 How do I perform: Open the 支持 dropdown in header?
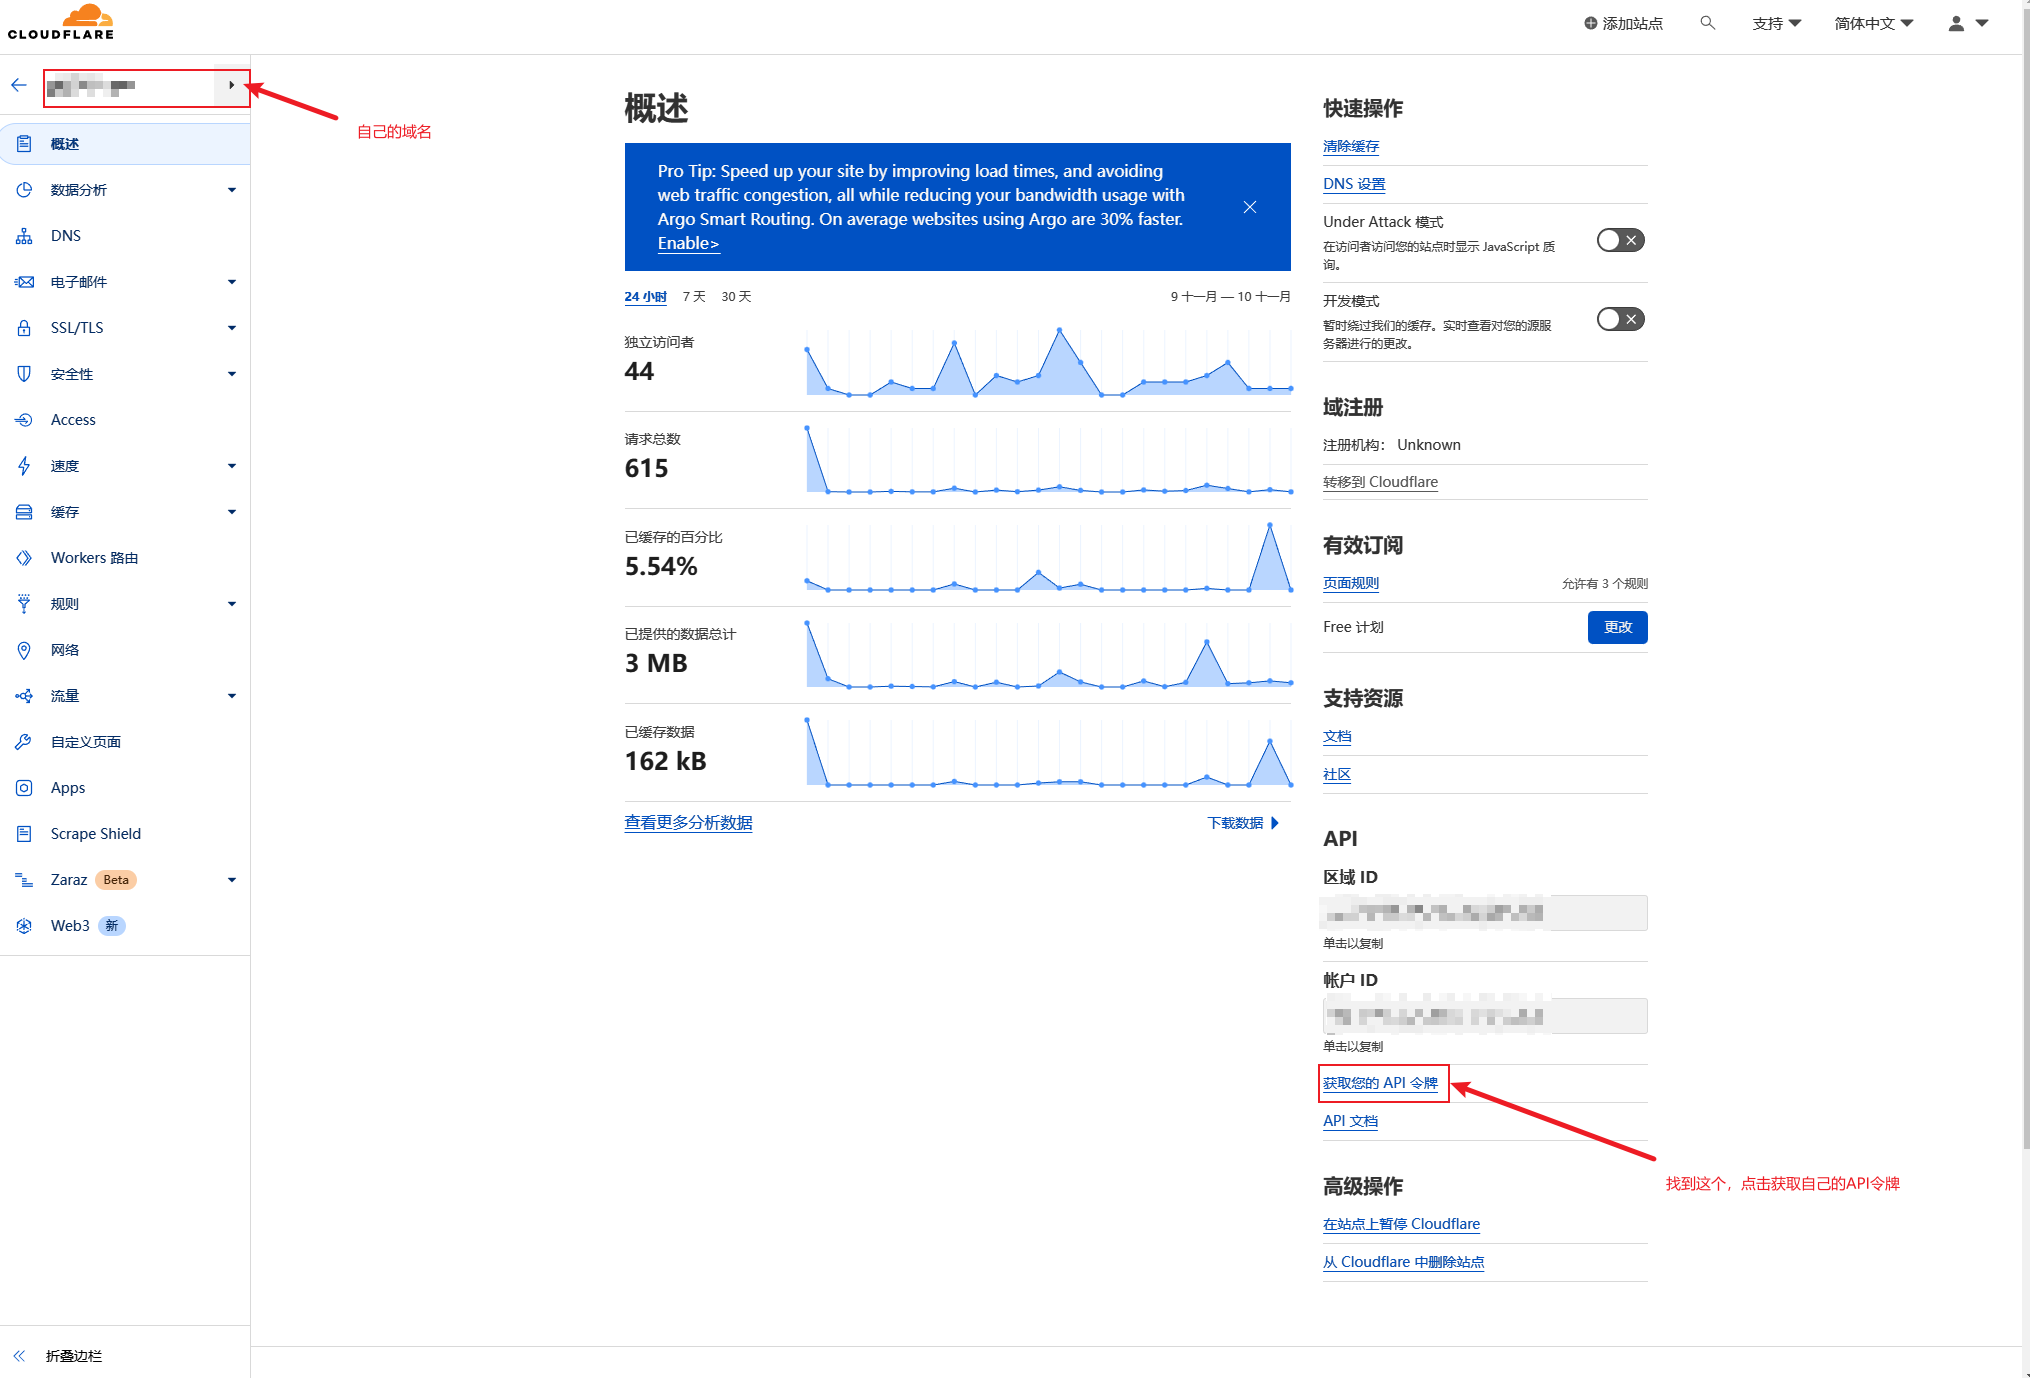1776,23
